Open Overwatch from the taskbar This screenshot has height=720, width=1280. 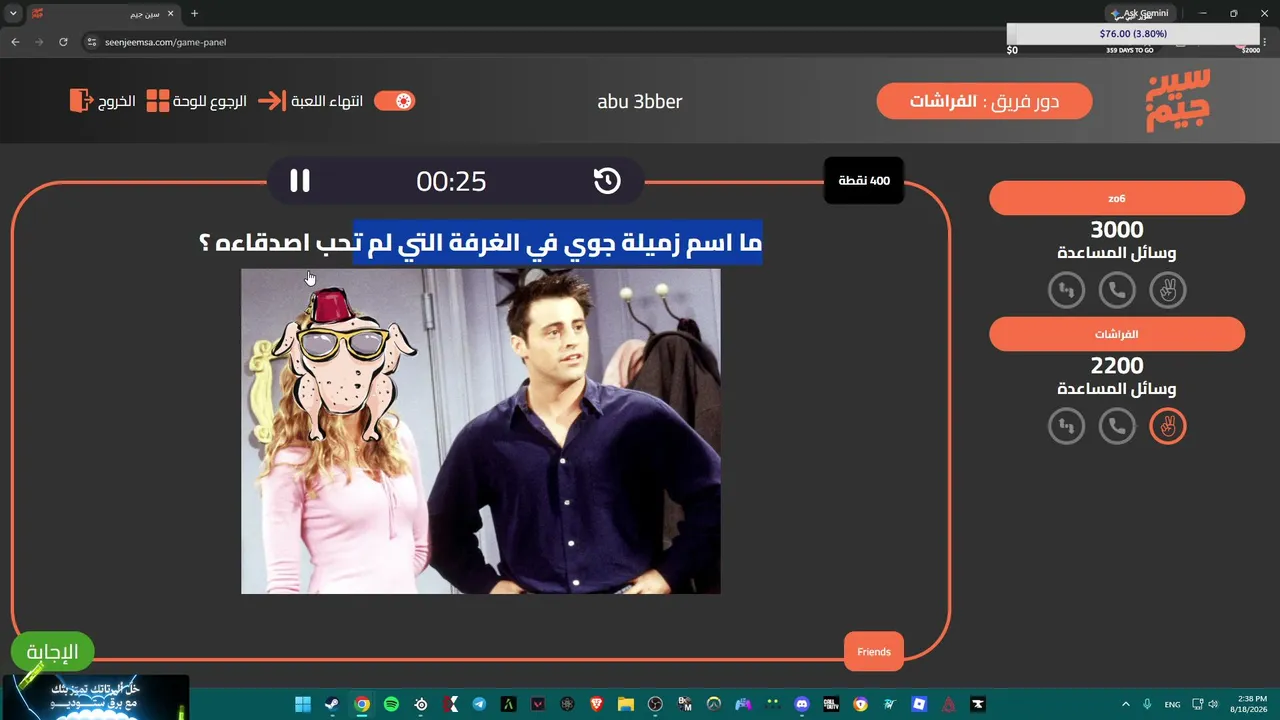coord(714,704)
